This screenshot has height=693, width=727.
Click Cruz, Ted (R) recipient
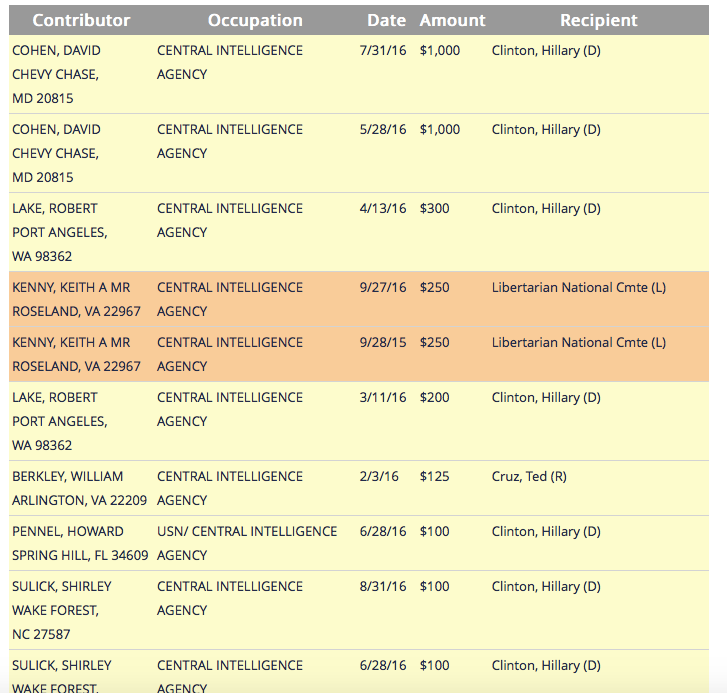(529, 477)
